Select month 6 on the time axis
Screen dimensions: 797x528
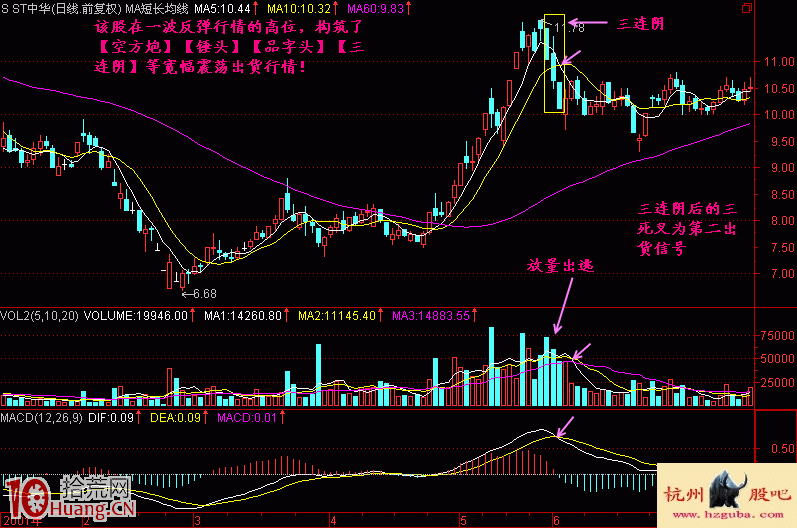tap(556, 521)
